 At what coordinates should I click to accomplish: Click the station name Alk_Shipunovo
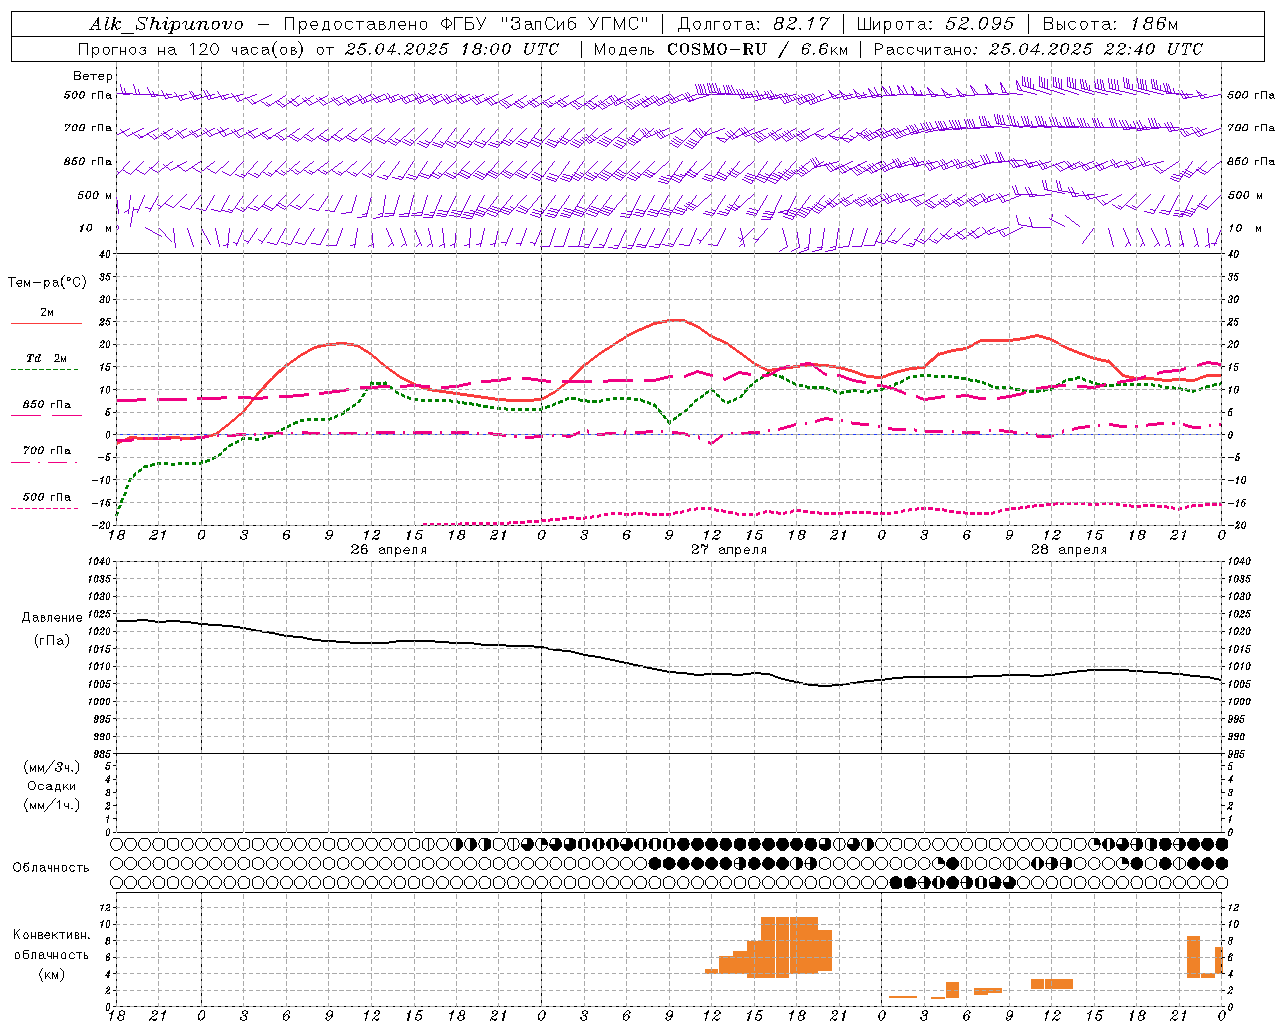point(166,24)
